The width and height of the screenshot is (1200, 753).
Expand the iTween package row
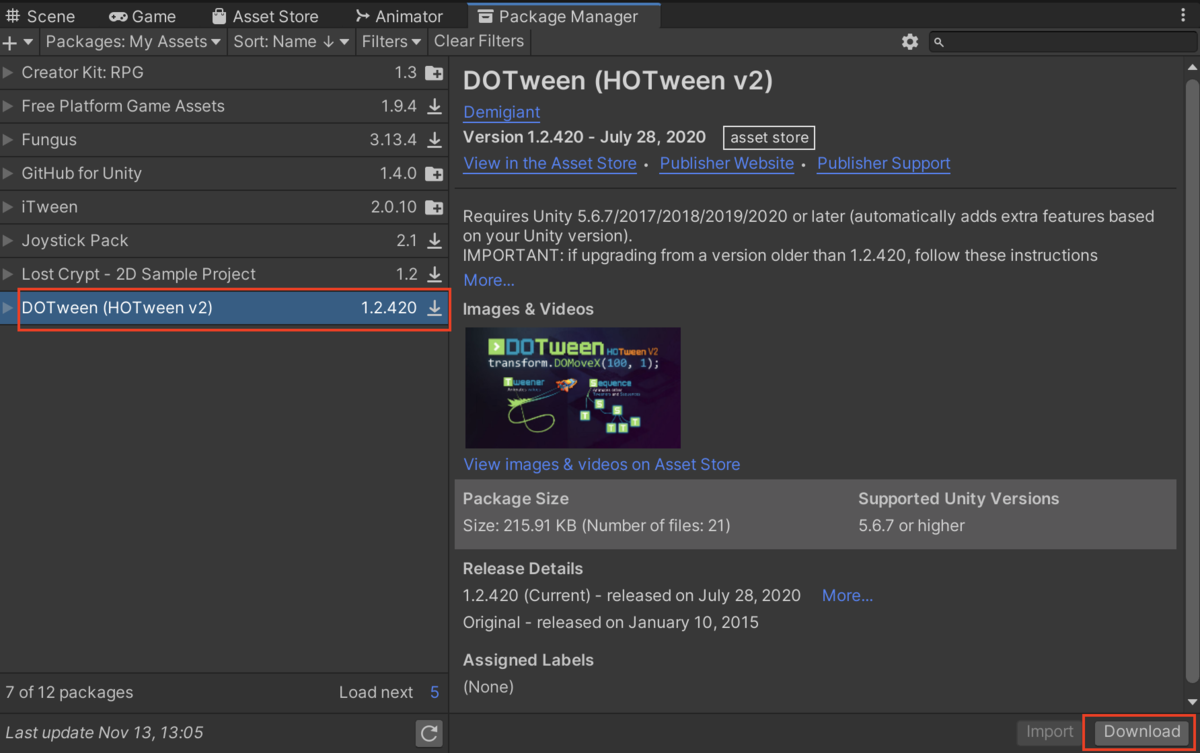coord(8,207)
